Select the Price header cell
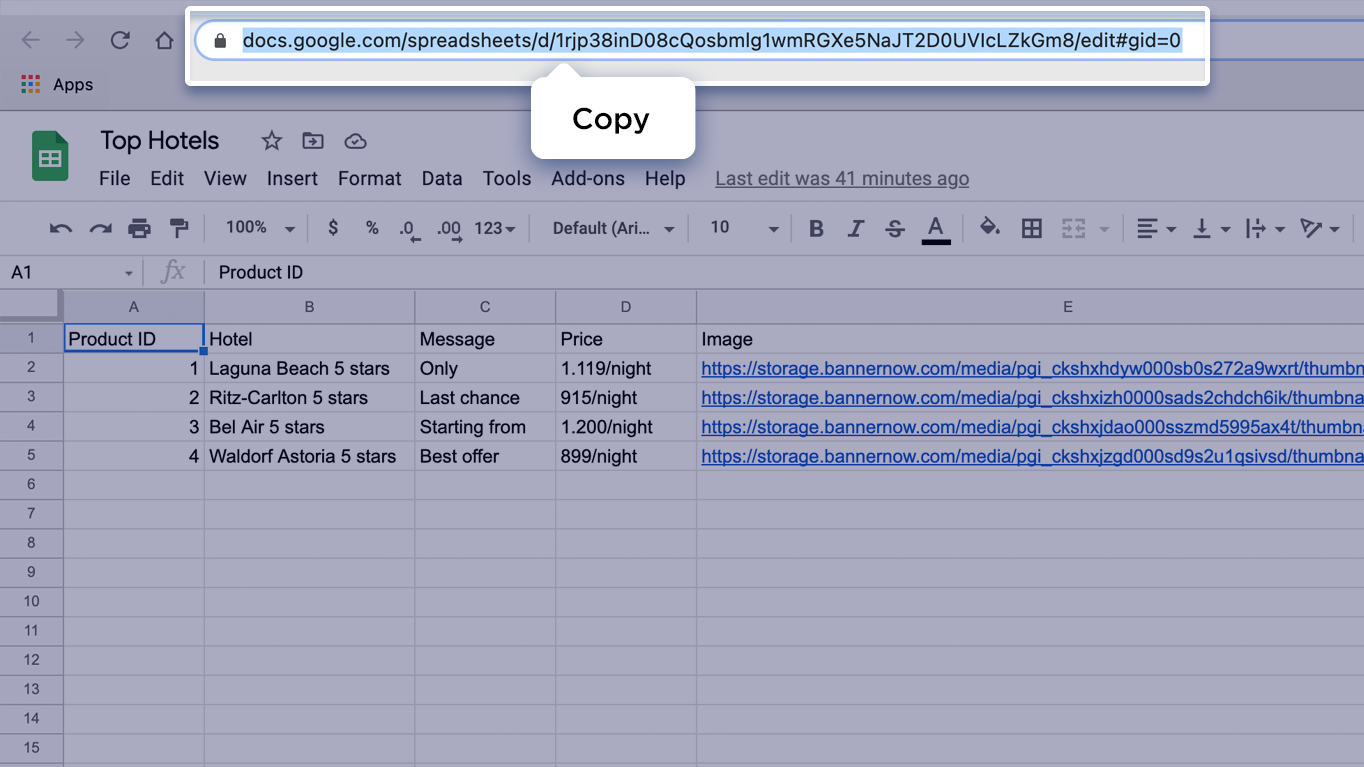The image size is (1364, 767). point(626,339)
